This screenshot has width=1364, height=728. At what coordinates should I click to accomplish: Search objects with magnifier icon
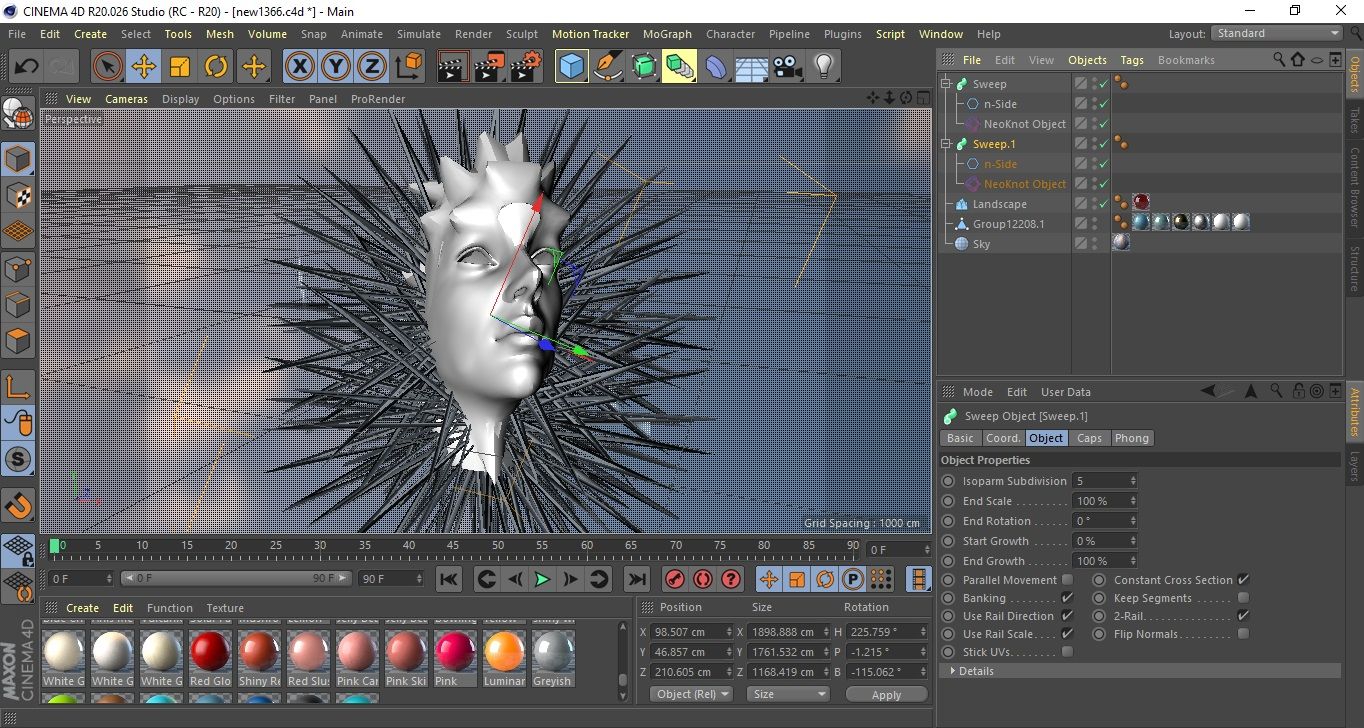point(1279,60)
